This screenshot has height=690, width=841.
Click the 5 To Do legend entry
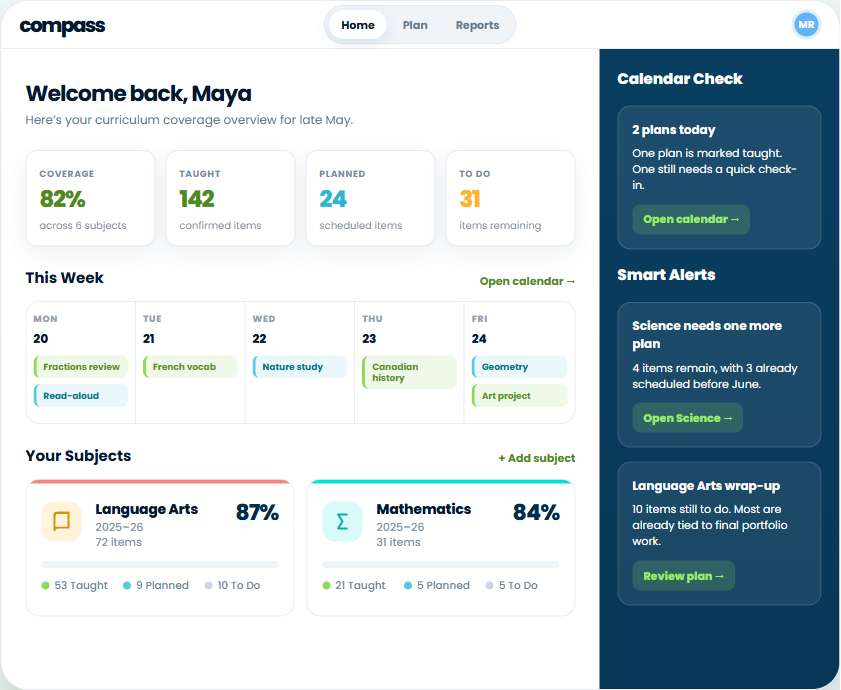coord(512,585)
